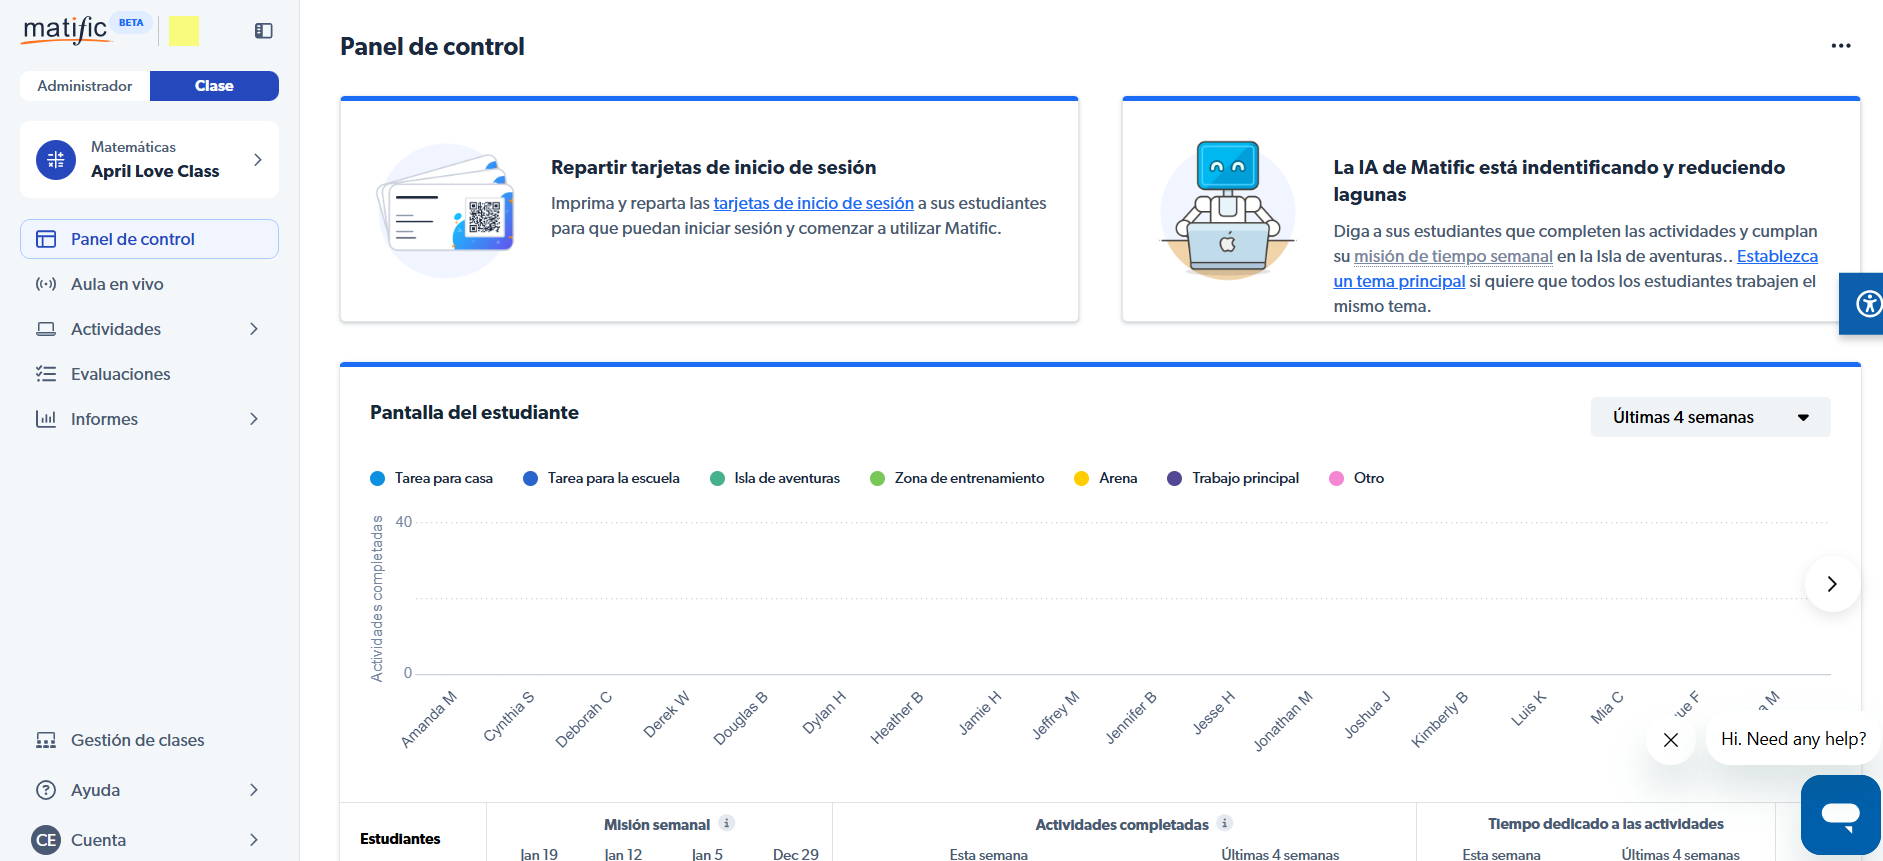The width and height of the screenshot is (1883, 861).
Task: Click the chat bubble support icon
Action: point(1840,815)
